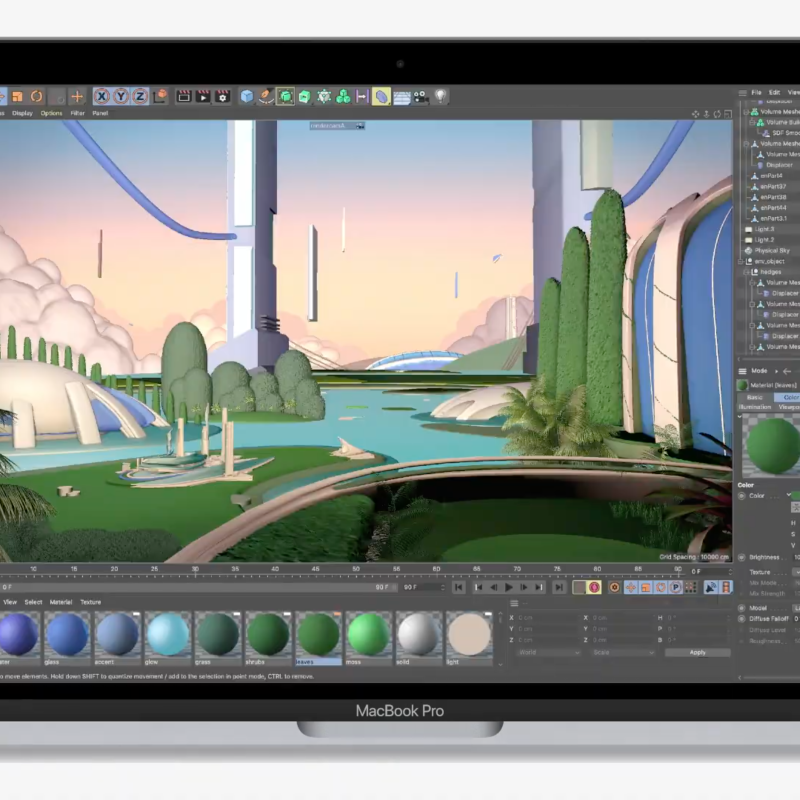Open the Display viewport menu
This screenshot has width=800, height=800.
[22, 113]
